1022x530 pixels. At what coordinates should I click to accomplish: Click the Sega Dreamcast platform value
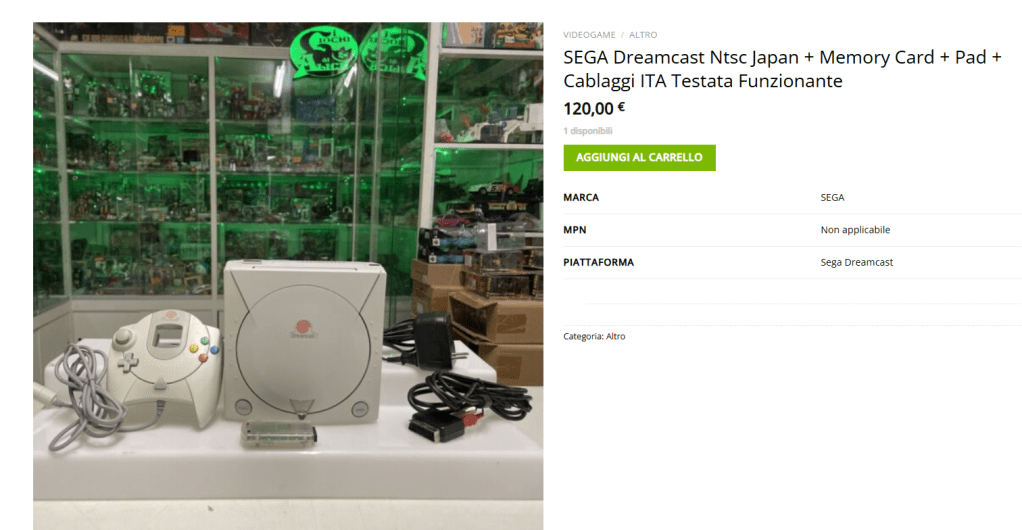click(856, 263)
